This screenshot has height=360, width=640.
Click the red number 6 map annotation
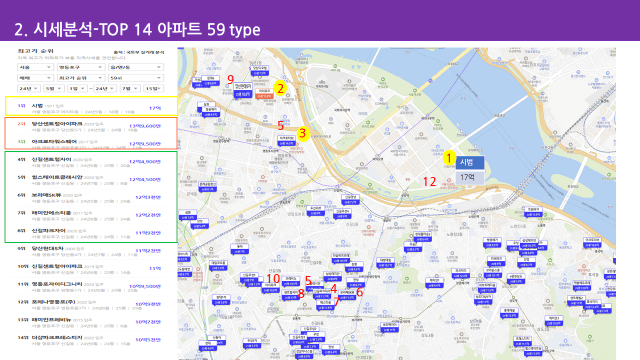pos(360,292)
